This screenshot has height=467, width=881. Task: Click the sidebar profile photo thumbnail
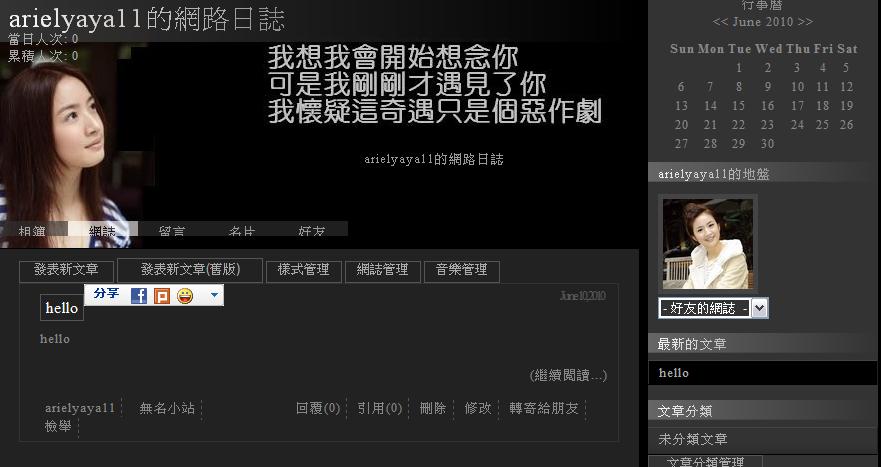pyautogui.click(x=707, y=243)
